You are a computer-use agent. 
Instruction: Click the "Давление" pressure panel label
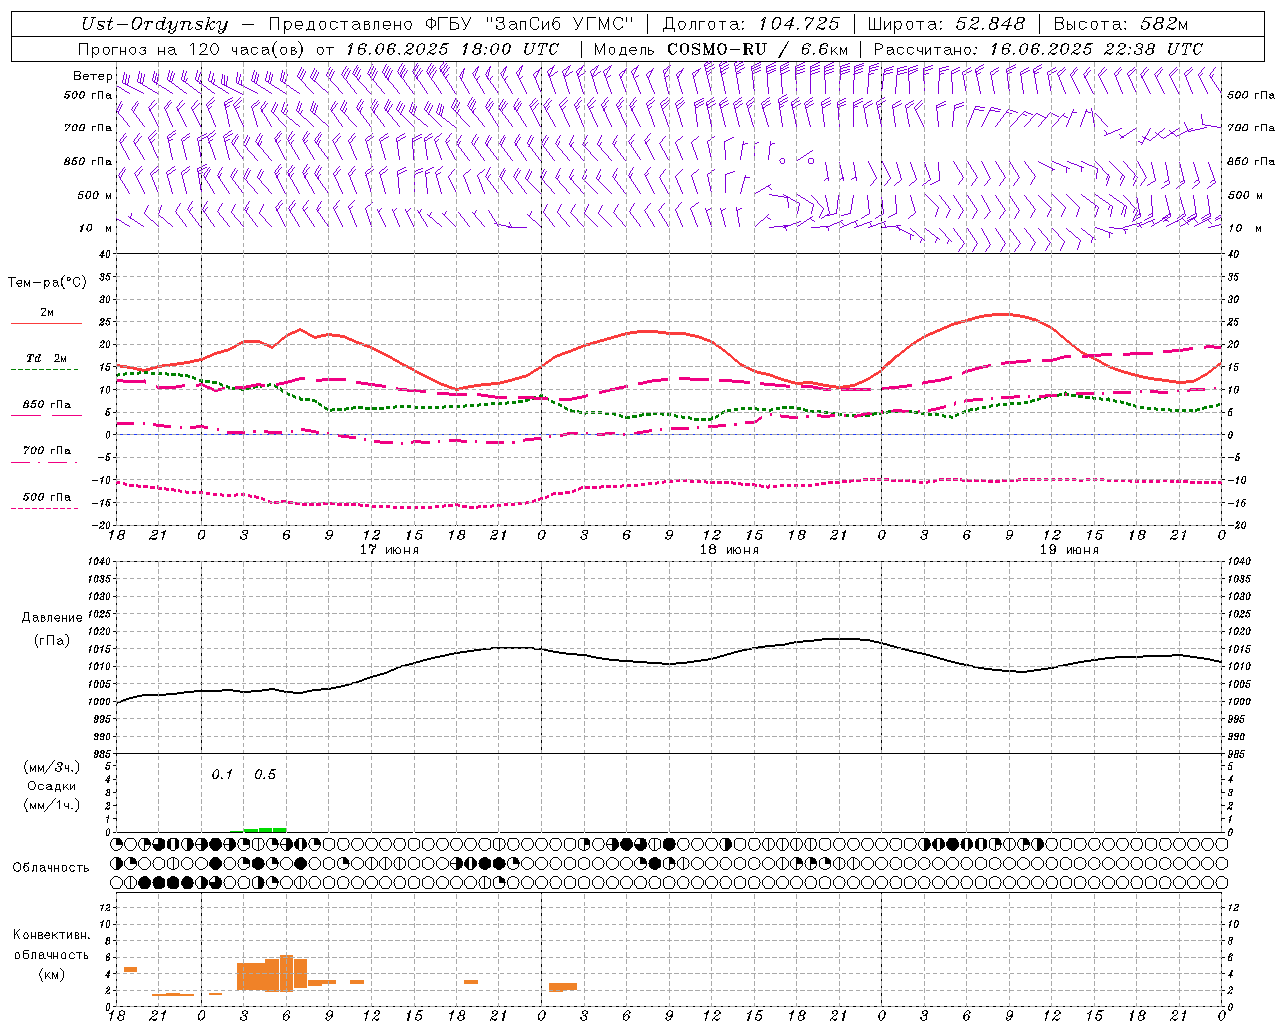tap(52, 618)
